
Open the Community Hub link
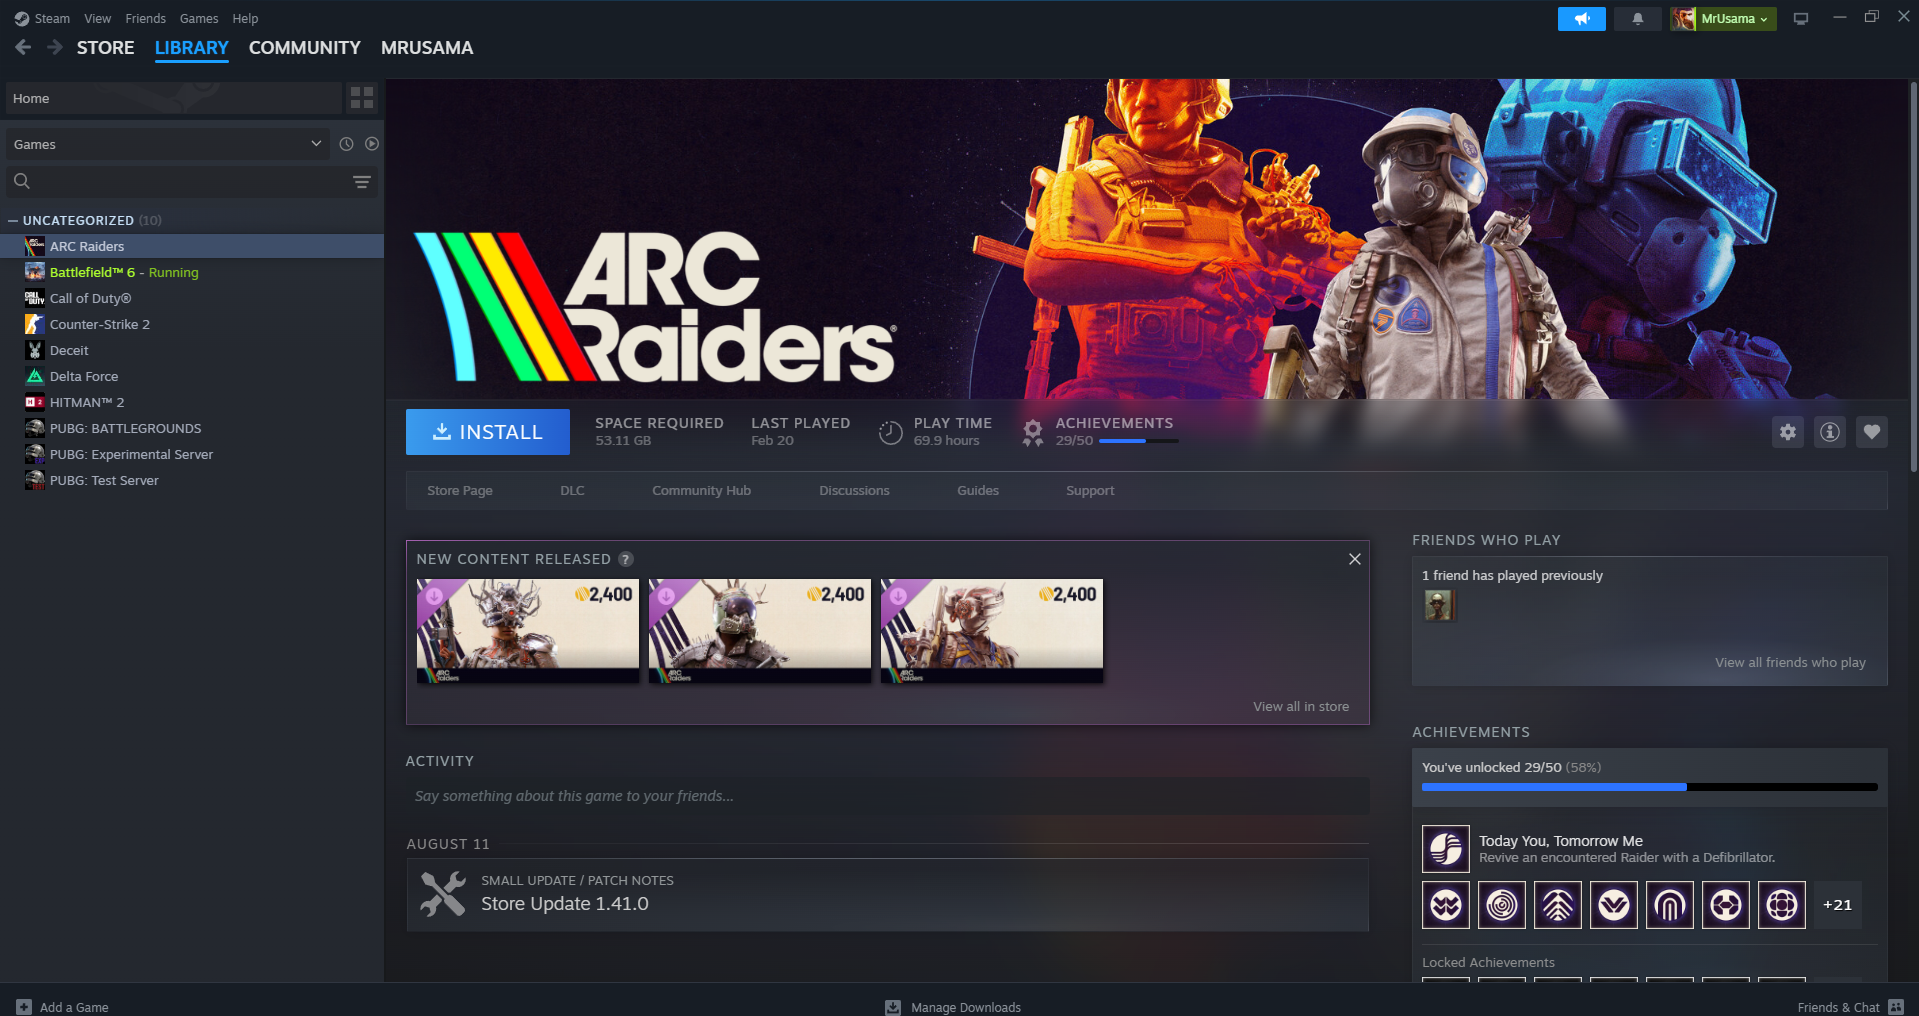[x=702, y=490]
